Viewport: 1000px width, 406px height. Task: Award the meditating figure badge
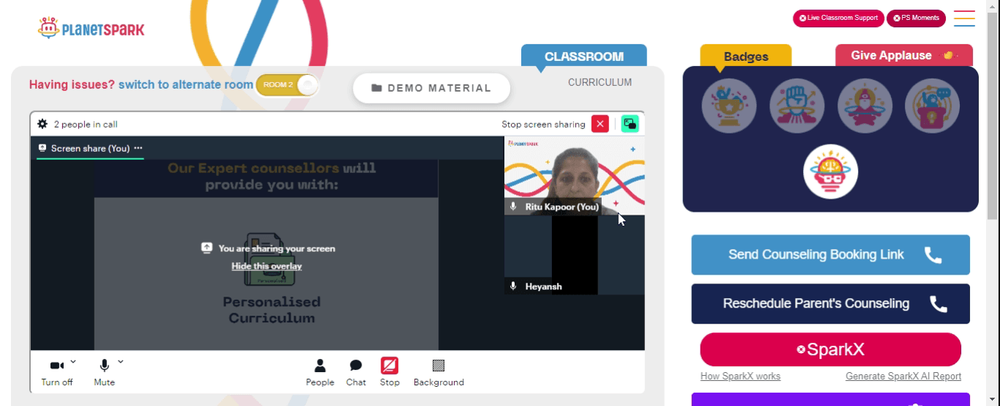coord(864,106)
